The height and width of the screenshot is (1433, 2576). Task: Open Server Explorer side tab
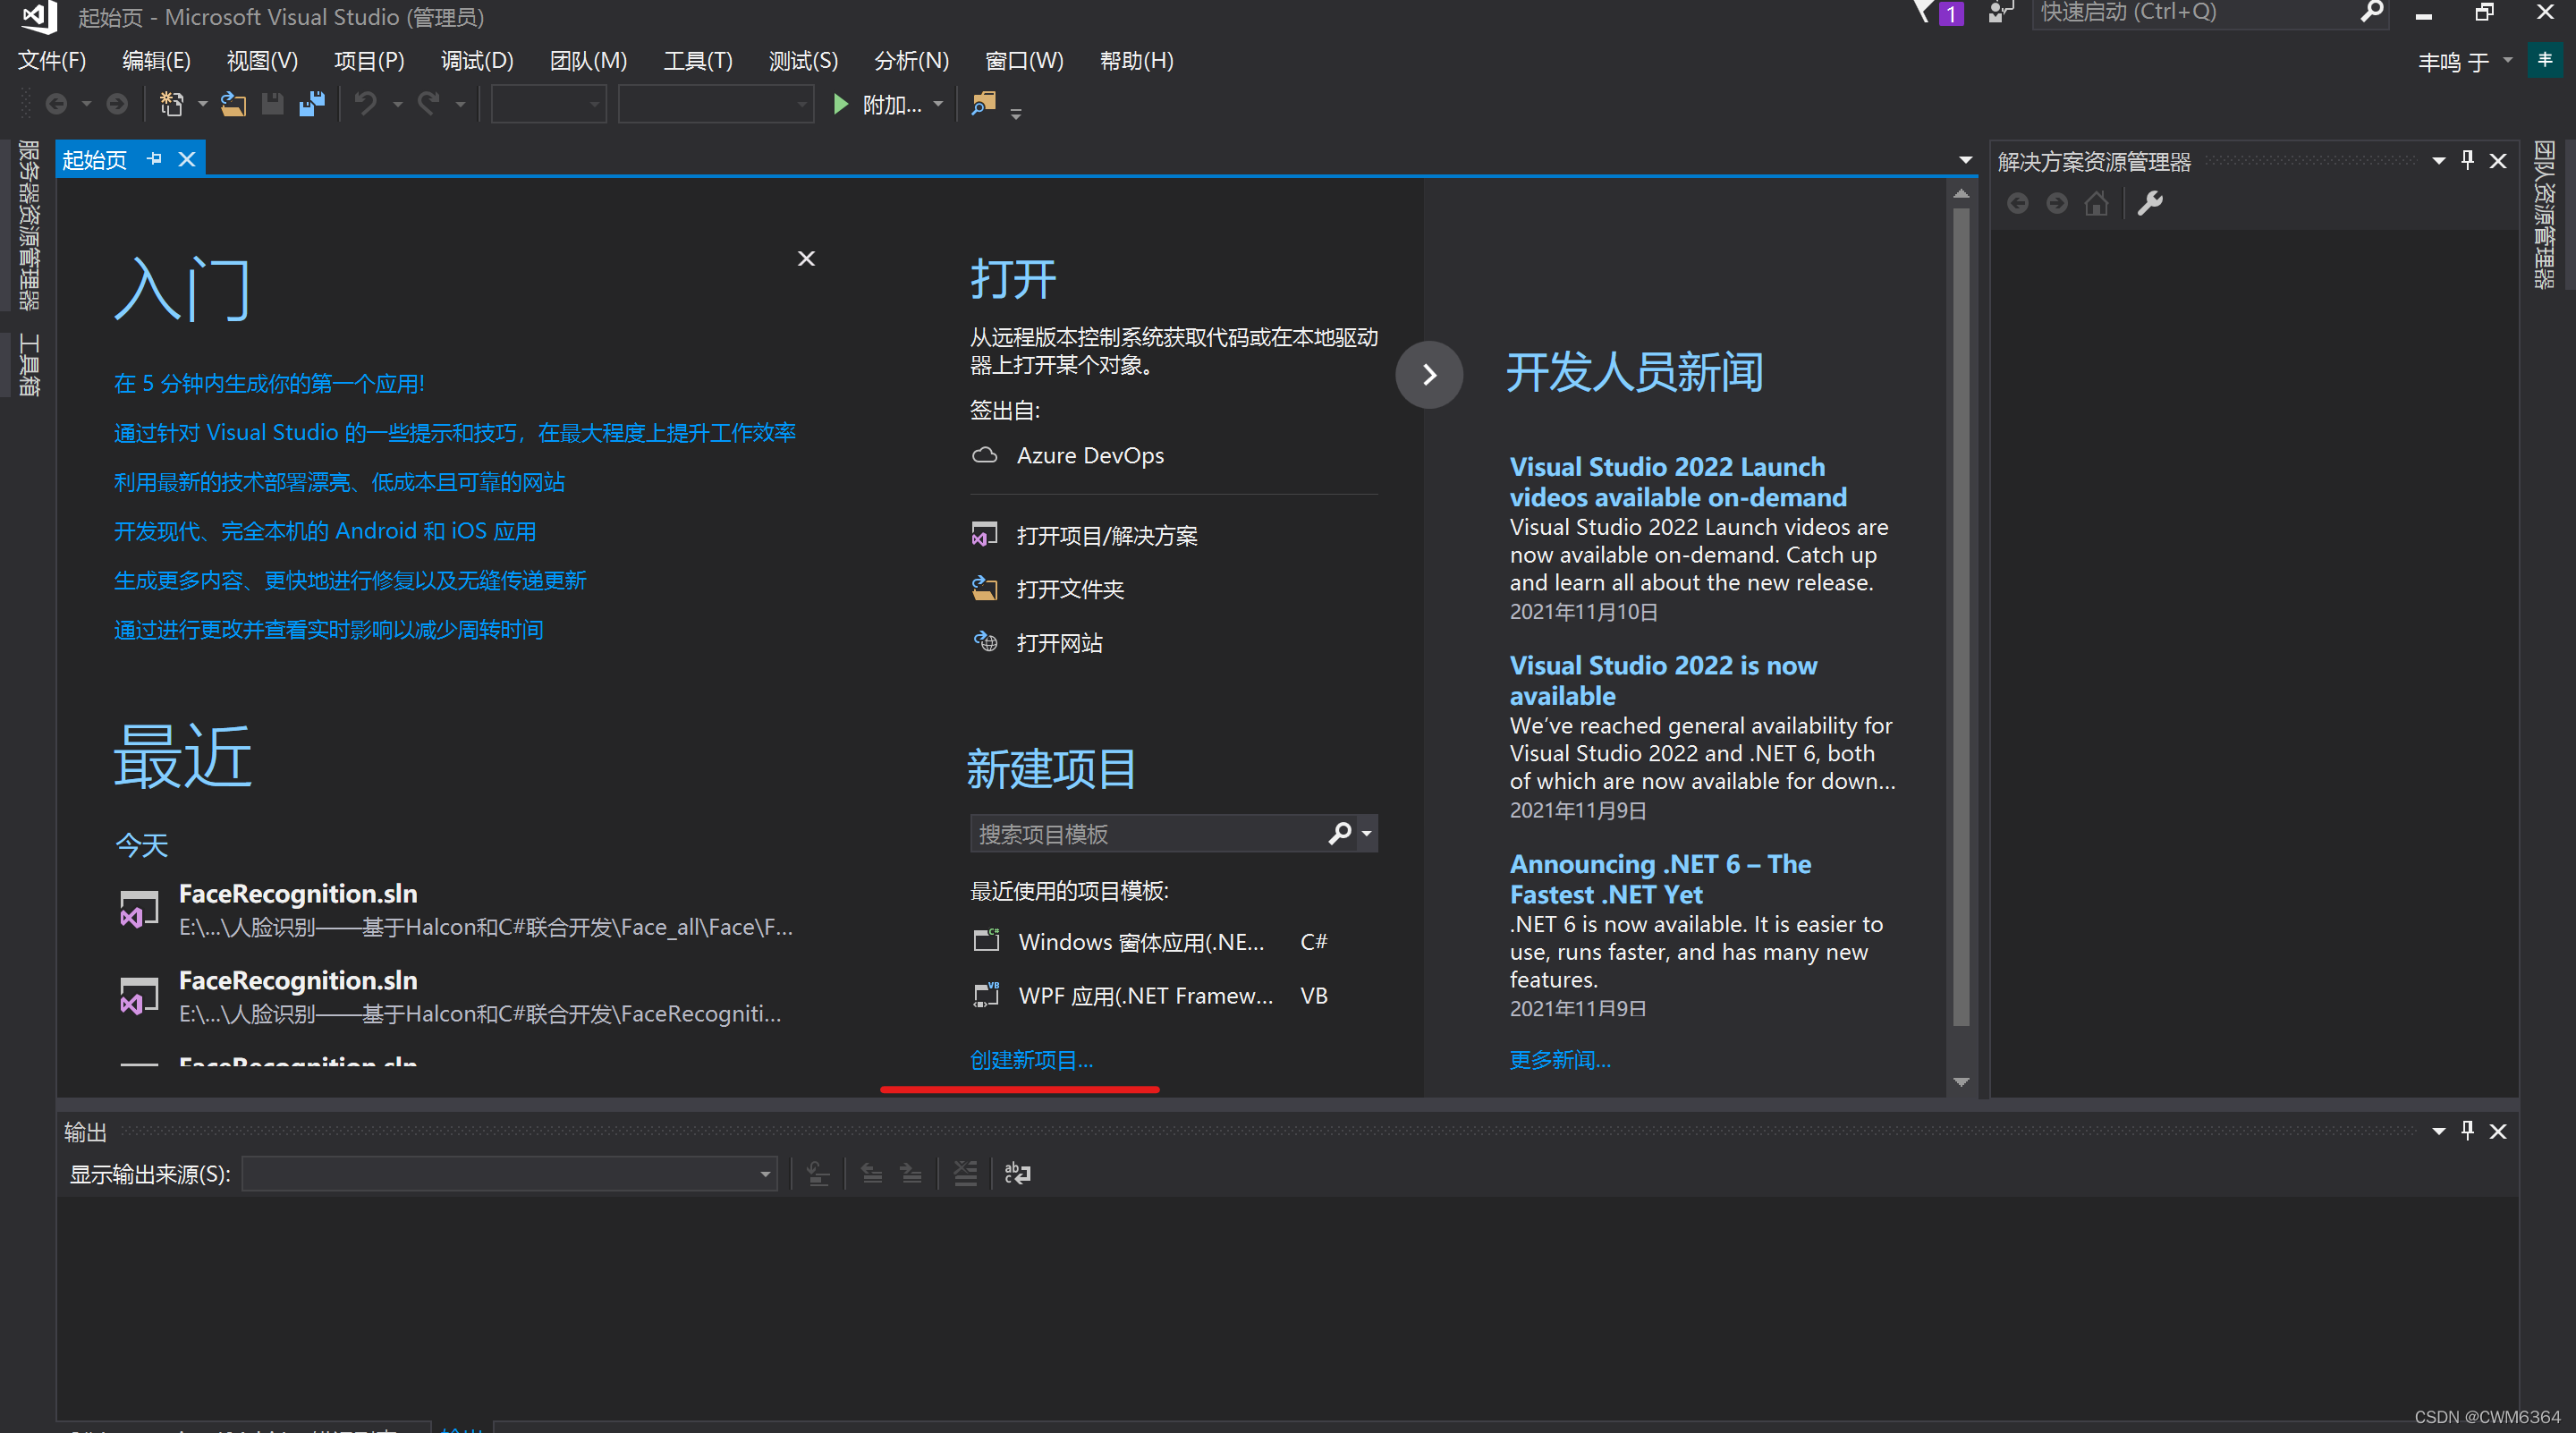pos(28,225)
